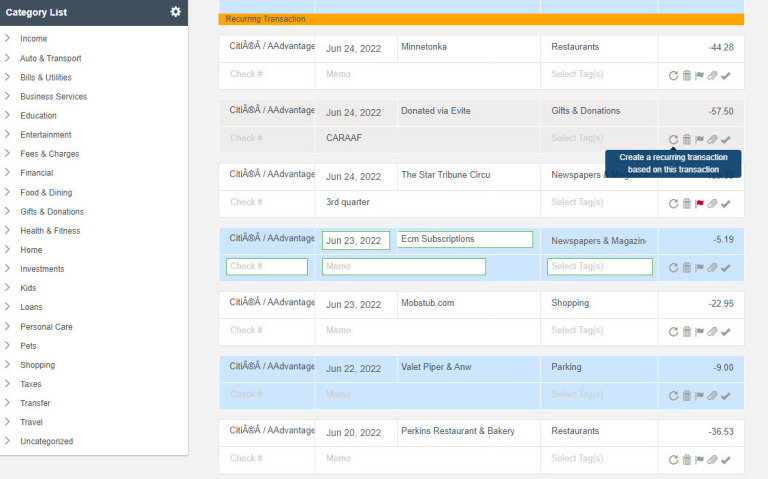Expand the Shopping category chevron

[x=7, y=364]
